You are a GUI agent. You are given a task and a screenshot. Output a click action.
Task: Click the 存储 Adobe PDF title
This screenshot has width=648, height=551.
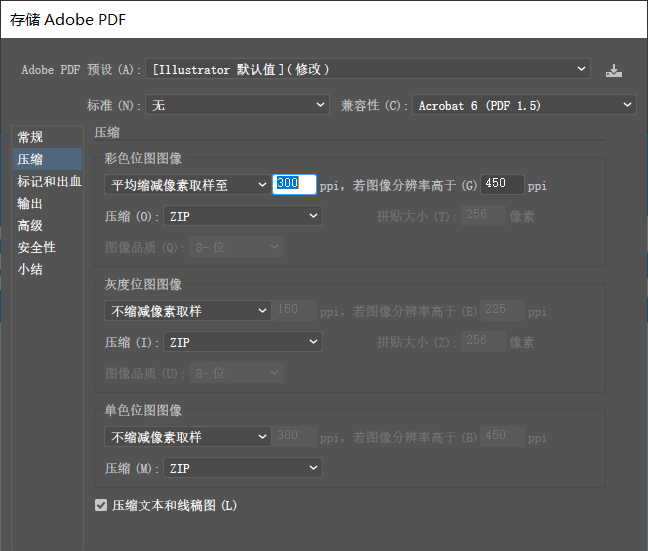click(68, 19)
